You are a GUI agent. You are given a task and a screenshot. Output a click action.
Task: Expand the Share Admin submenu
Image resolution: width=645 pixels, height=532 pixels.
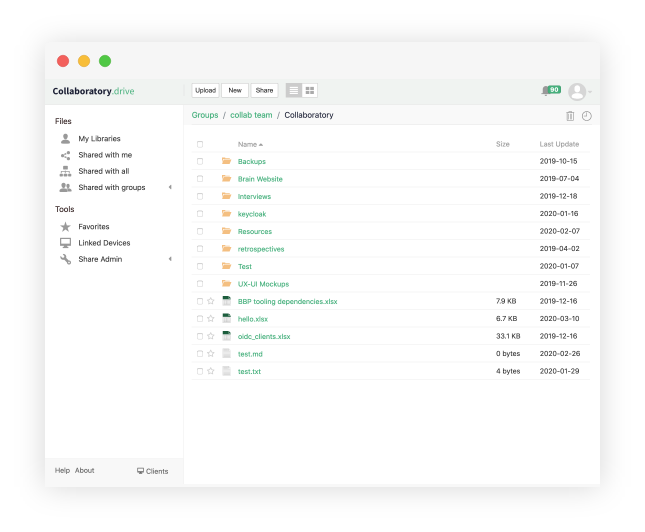170,259
